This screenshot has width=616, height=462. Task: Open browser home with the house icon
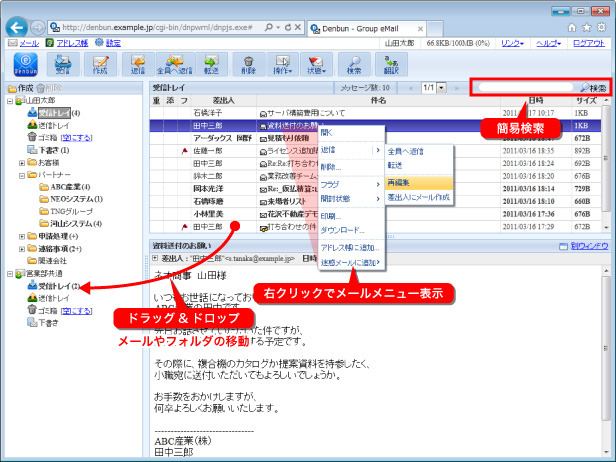[572, 27]
